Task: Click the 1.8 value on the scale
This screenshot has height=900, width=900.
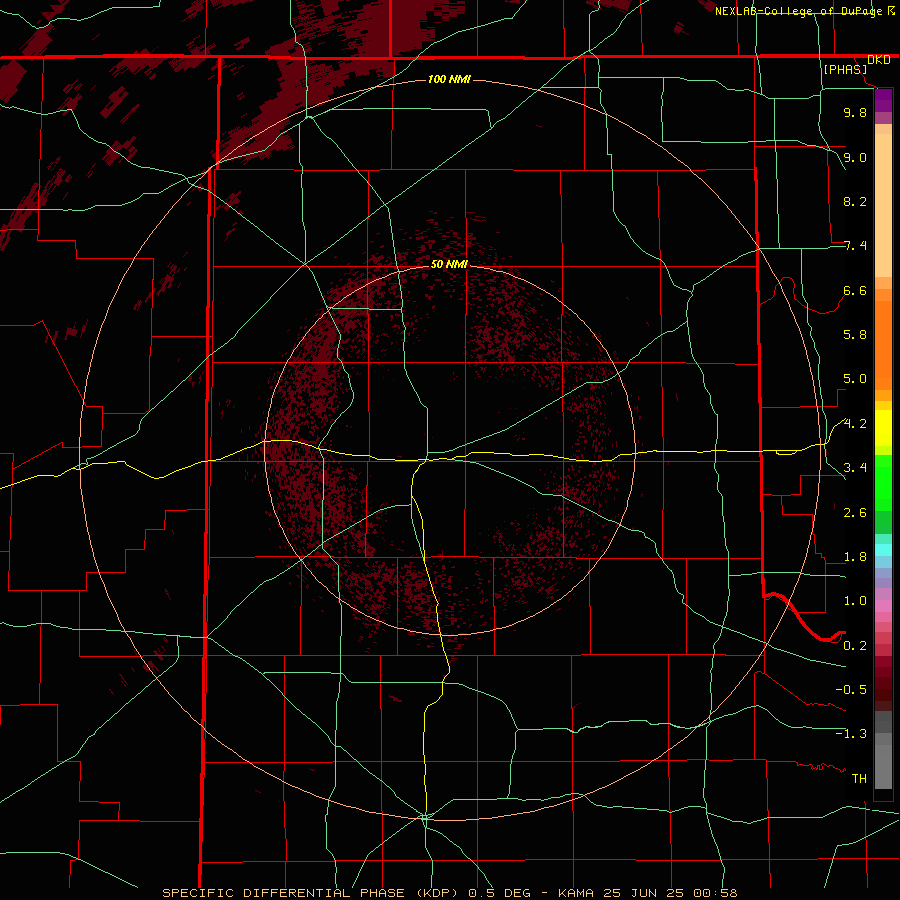Action: coord(855,557)
